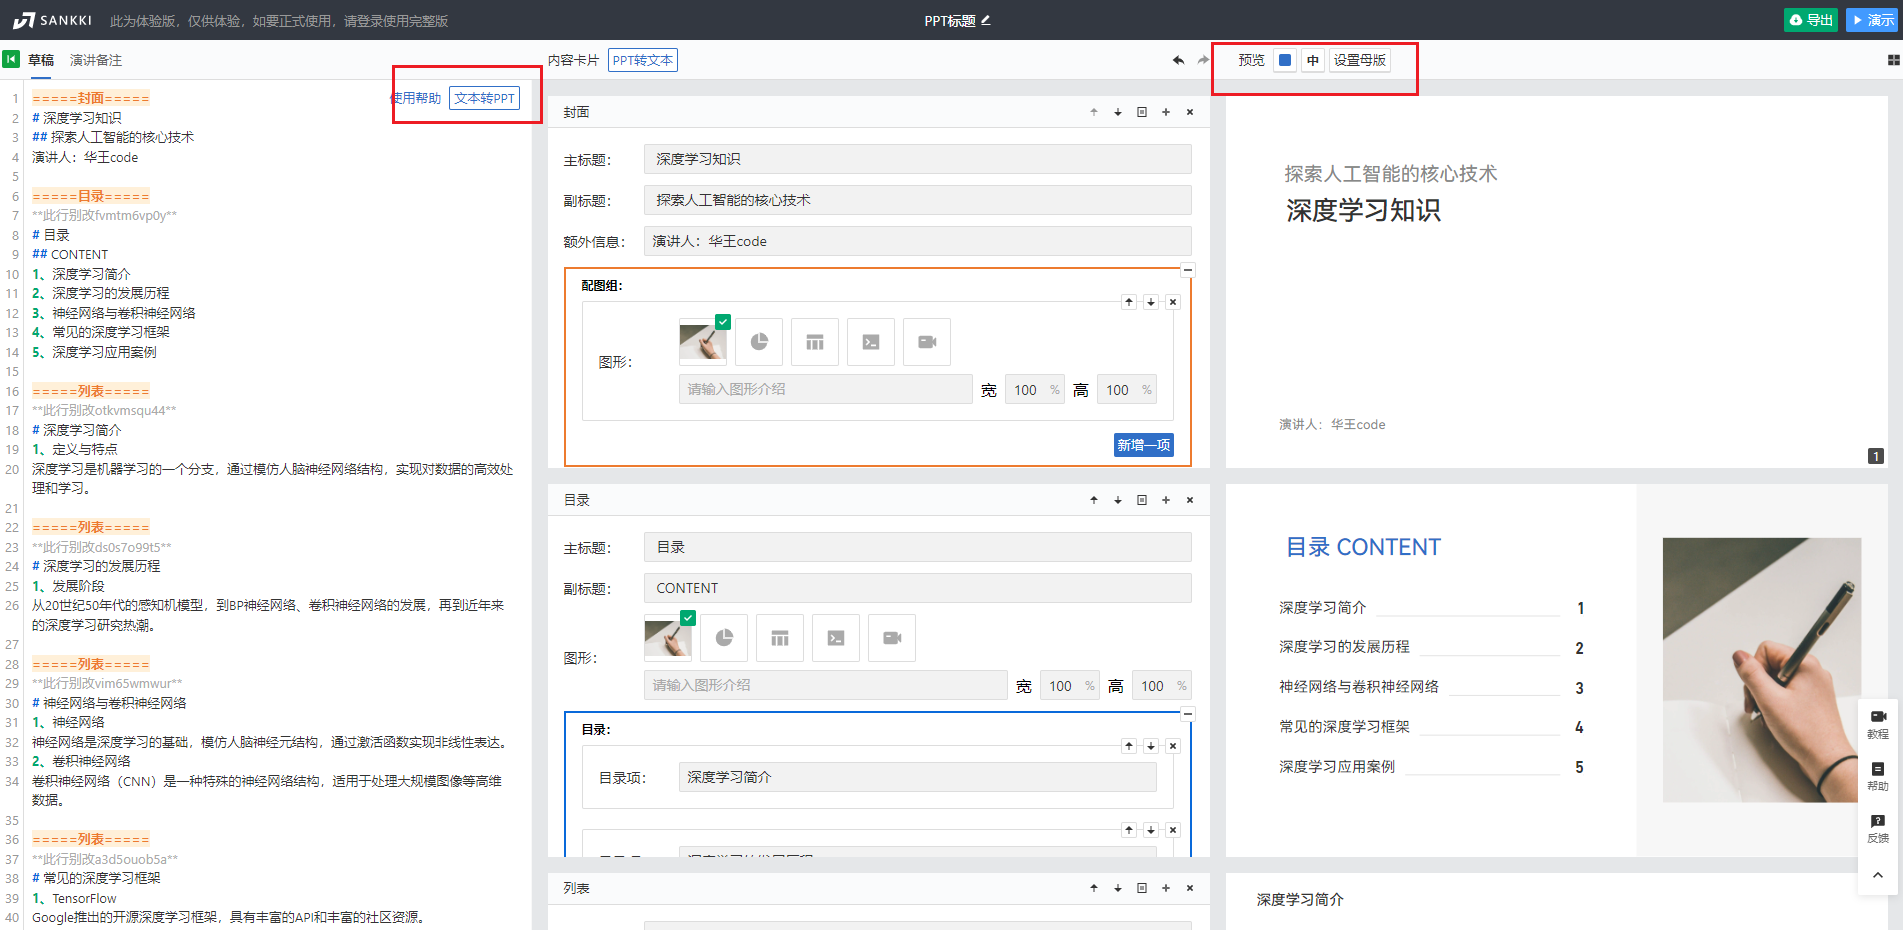
Task: Edit the PPT标题 pencil icon
Action: (986, 20)
